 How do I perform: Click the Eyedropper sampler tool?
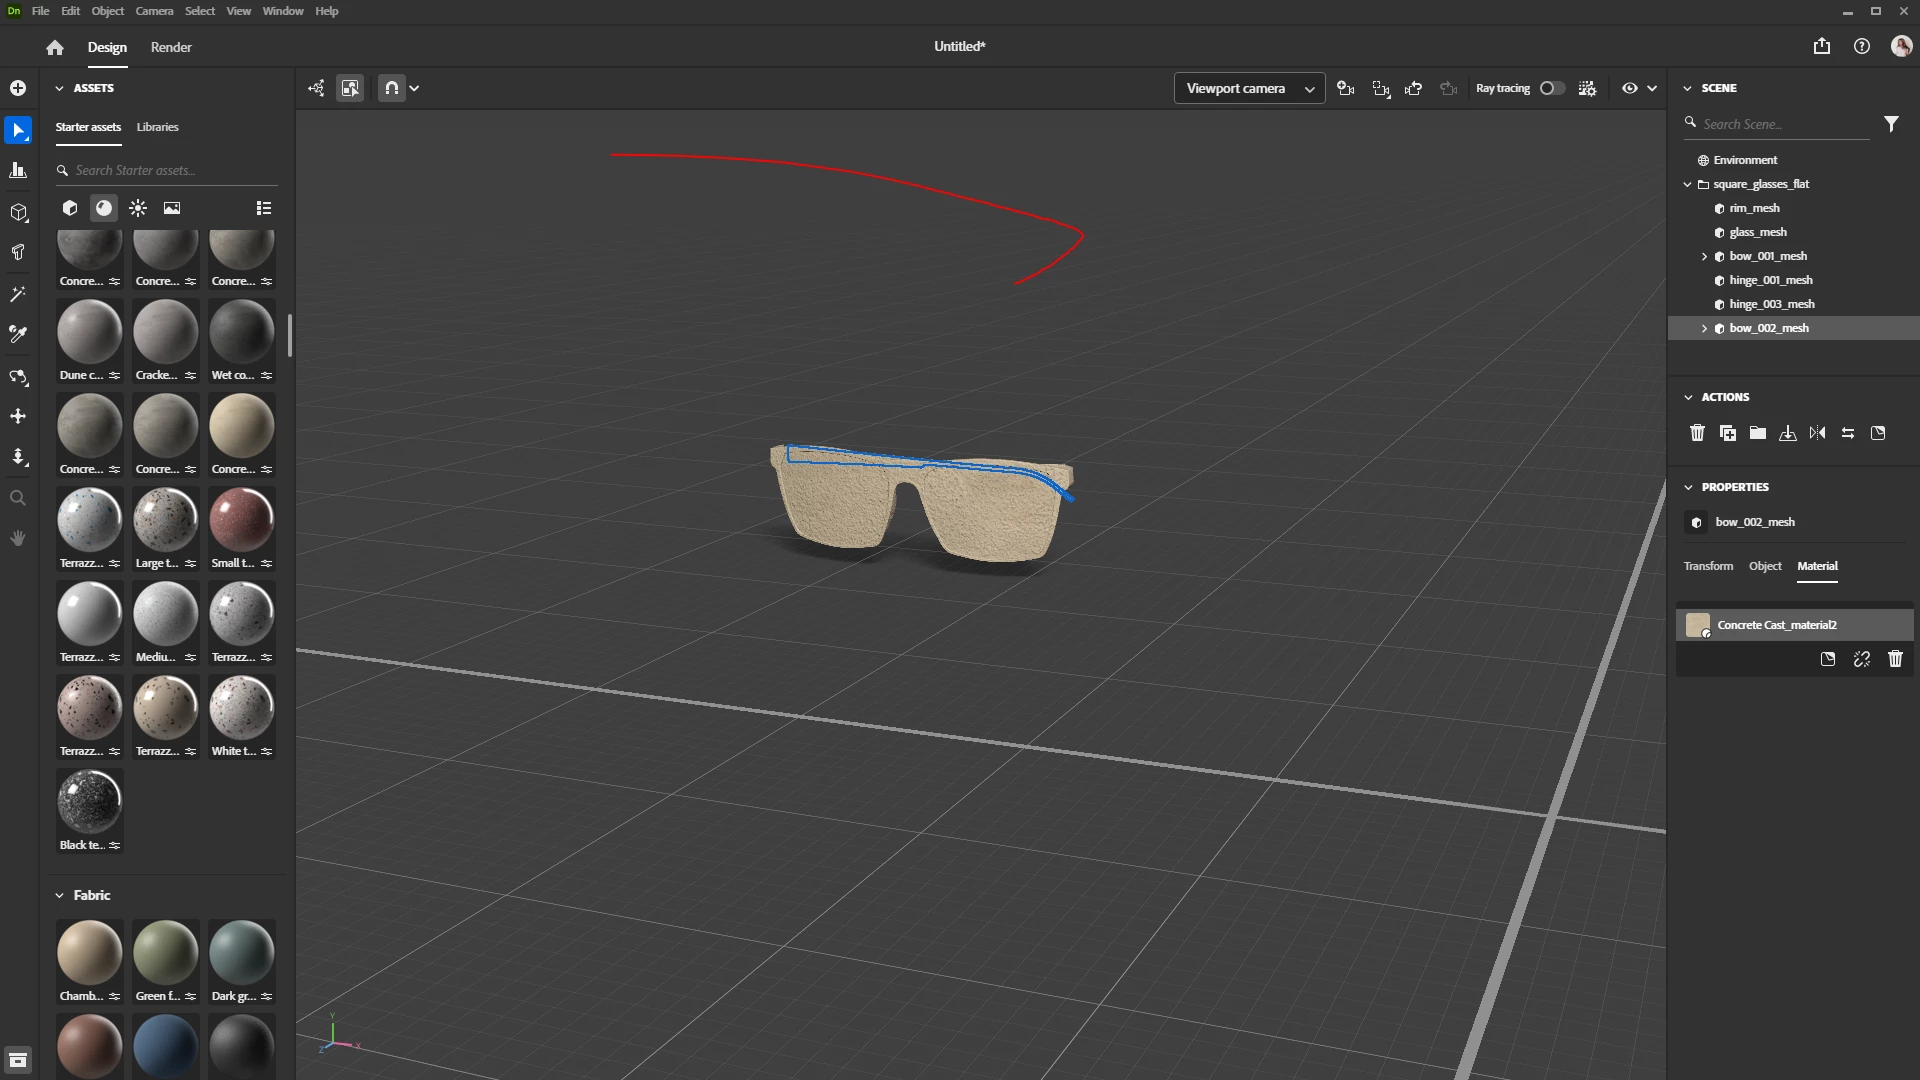point(18,335)
